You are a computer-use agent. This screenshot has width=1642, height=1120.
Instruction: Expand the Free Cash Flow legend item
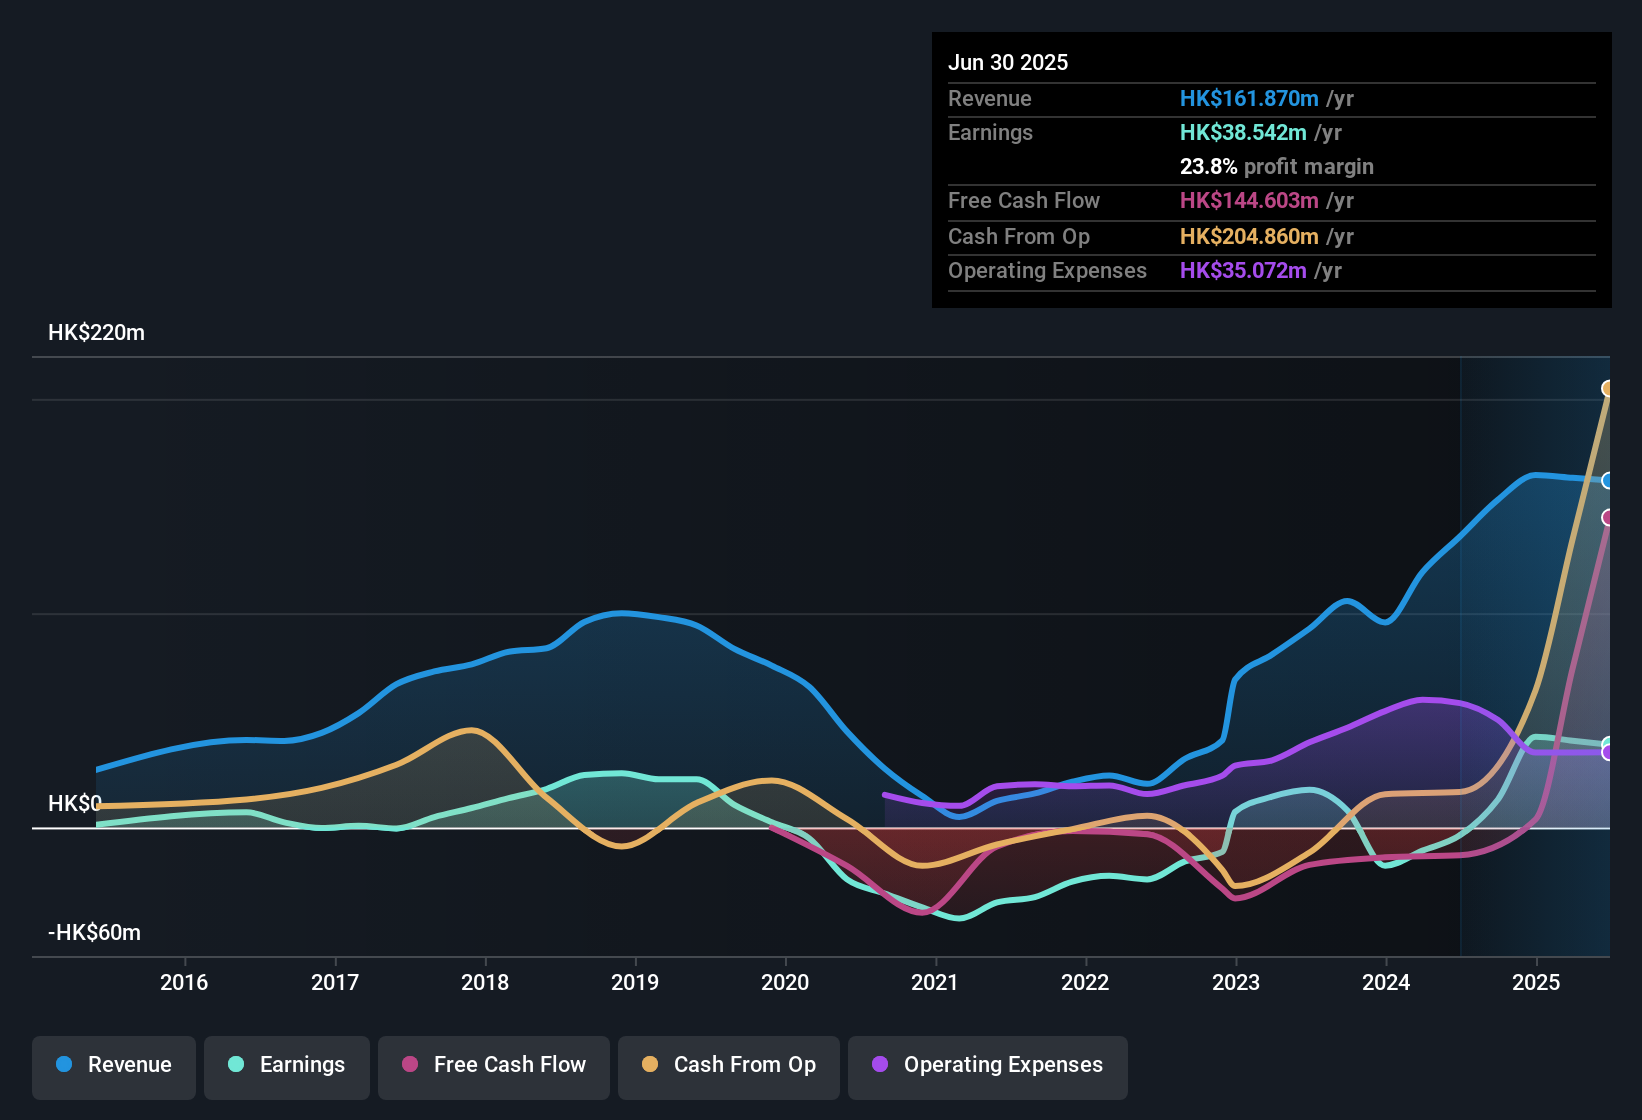click(x=493, y=1065)
